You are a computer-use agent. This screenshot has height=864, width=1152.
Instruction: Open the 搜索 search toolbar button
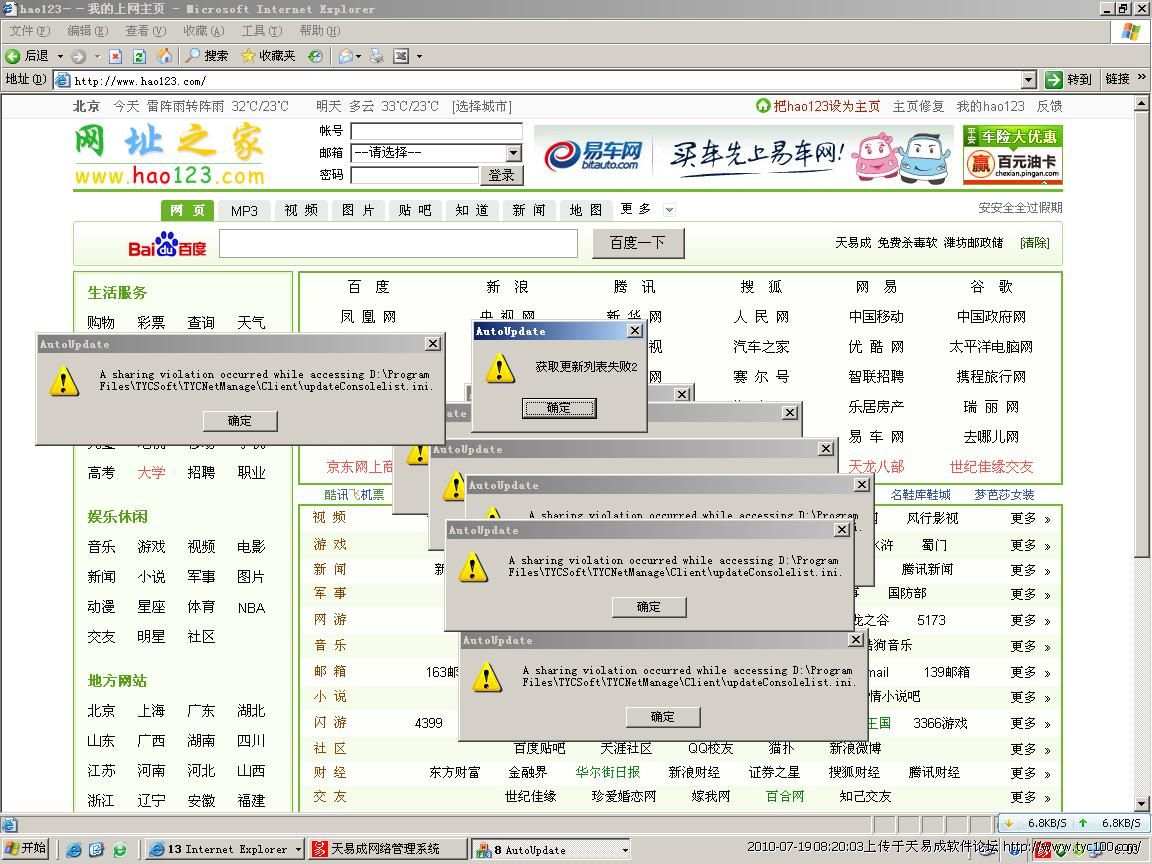[x=207, y=56]
